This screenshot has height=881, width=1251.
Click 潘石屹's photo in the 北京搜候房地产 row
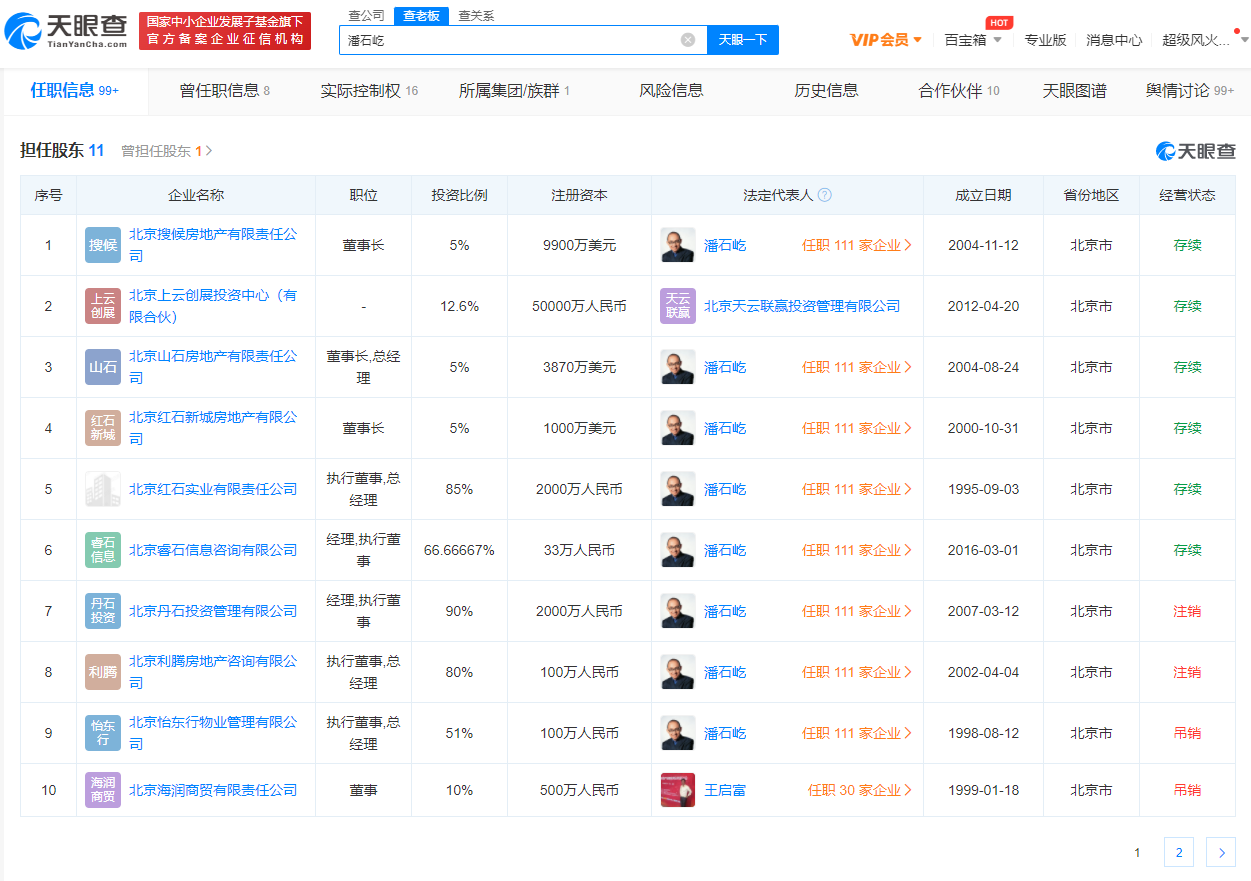pos(678,245)
